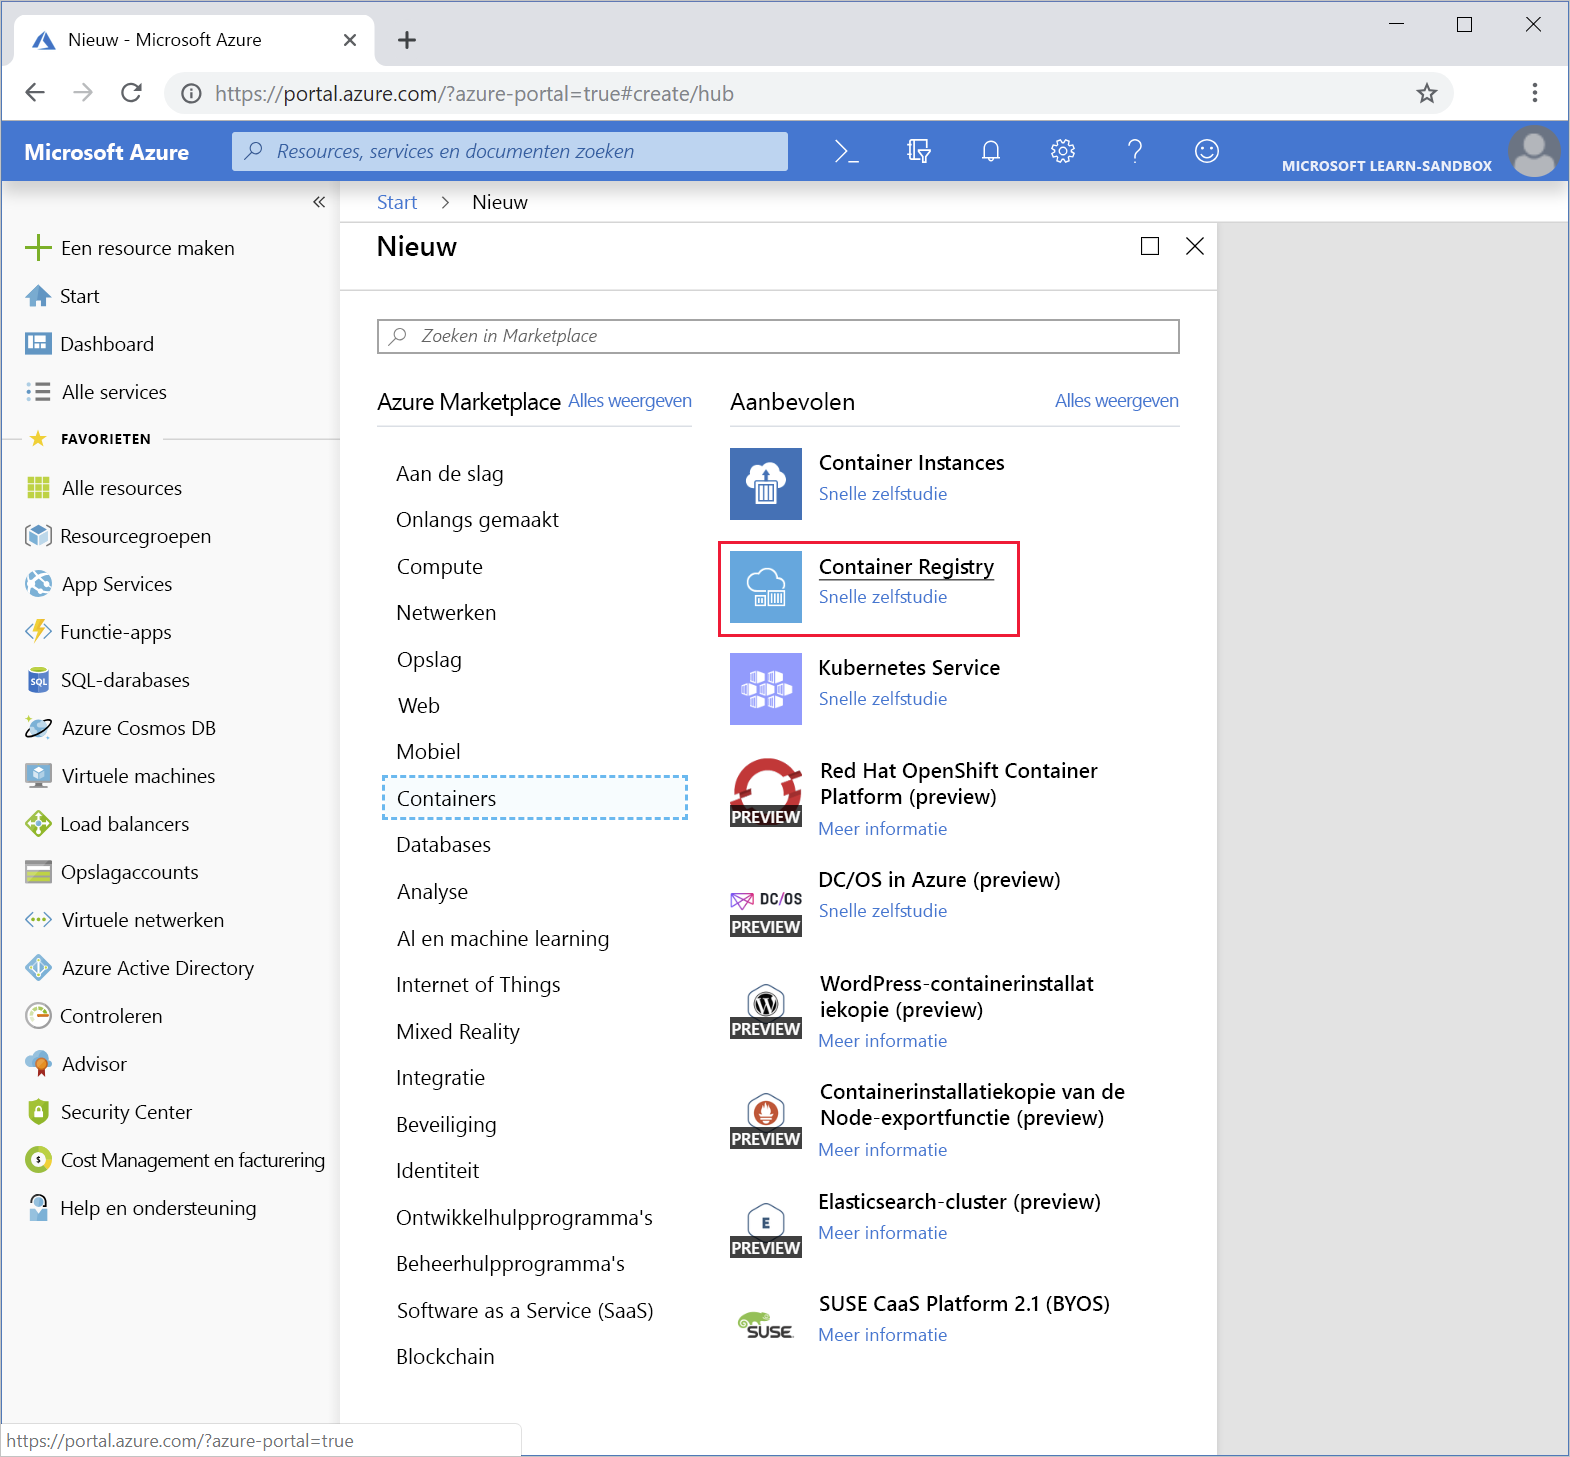
Task: Click the WordPress preview icon
Action: [x=766, y=1012]
